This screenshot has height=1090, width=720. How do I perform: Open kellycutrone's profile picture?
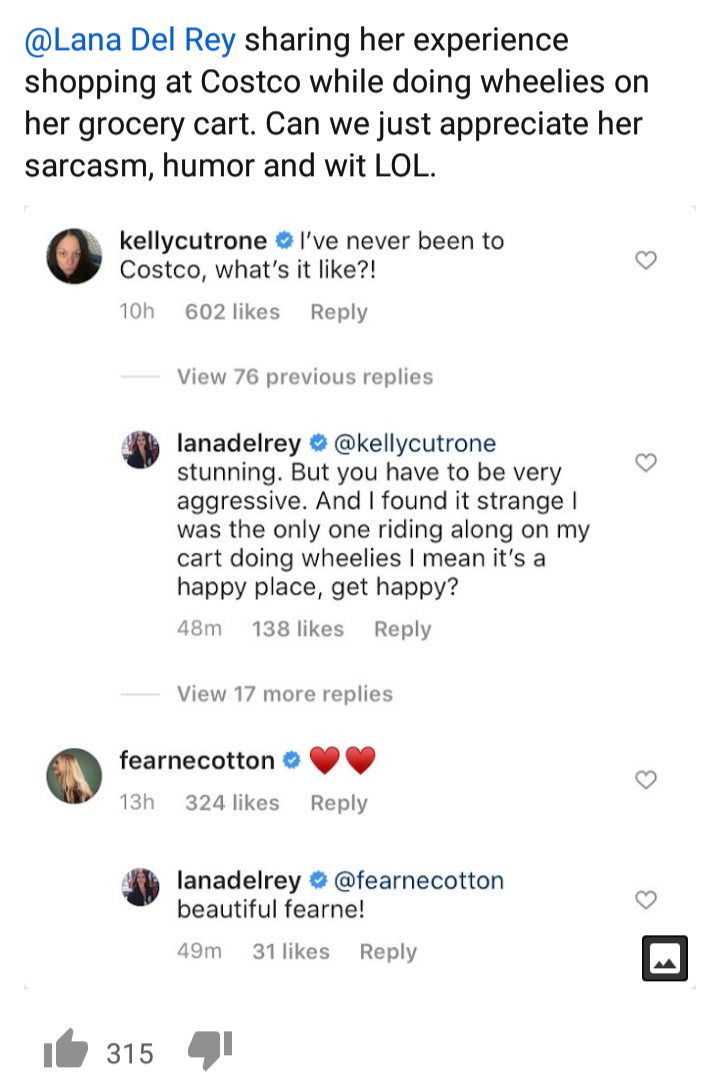pyautogui.click(x=75, y=257)
